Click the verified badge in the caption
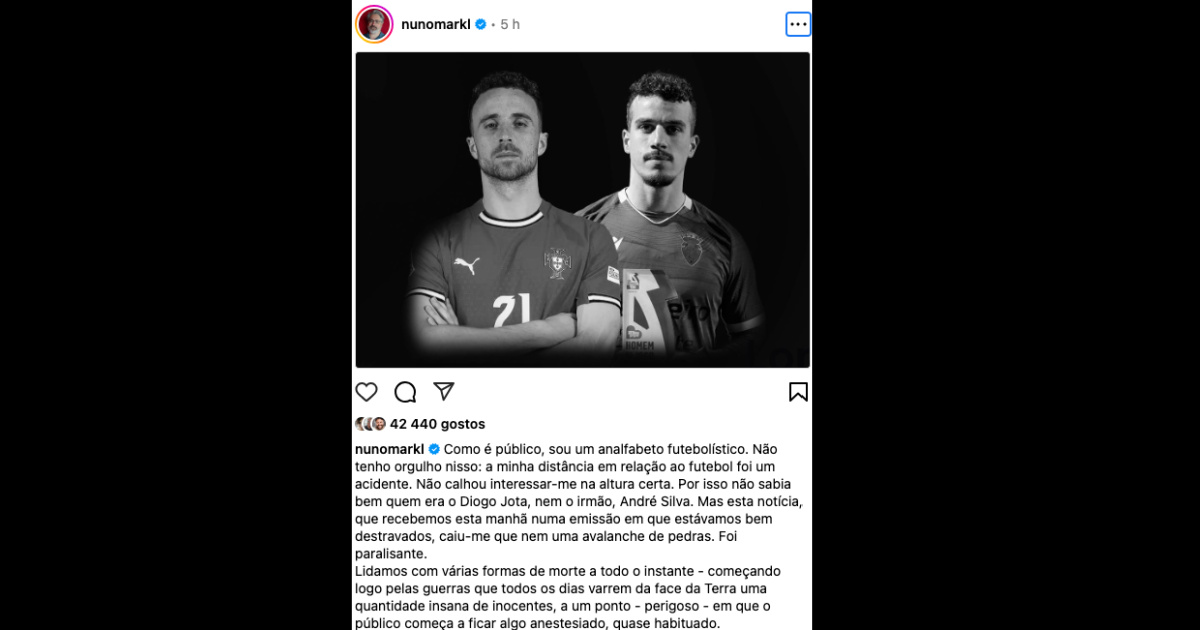The width and height of the screenshot is (1200, 630). point(434,449)
